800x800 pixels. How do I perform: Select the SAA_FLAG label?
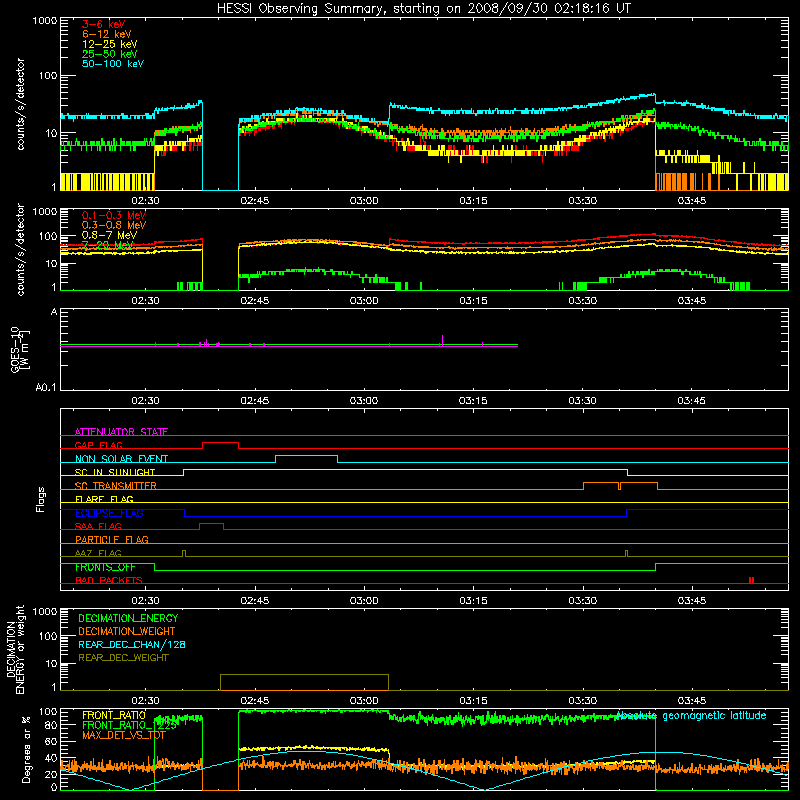click(x=98, y=526)
